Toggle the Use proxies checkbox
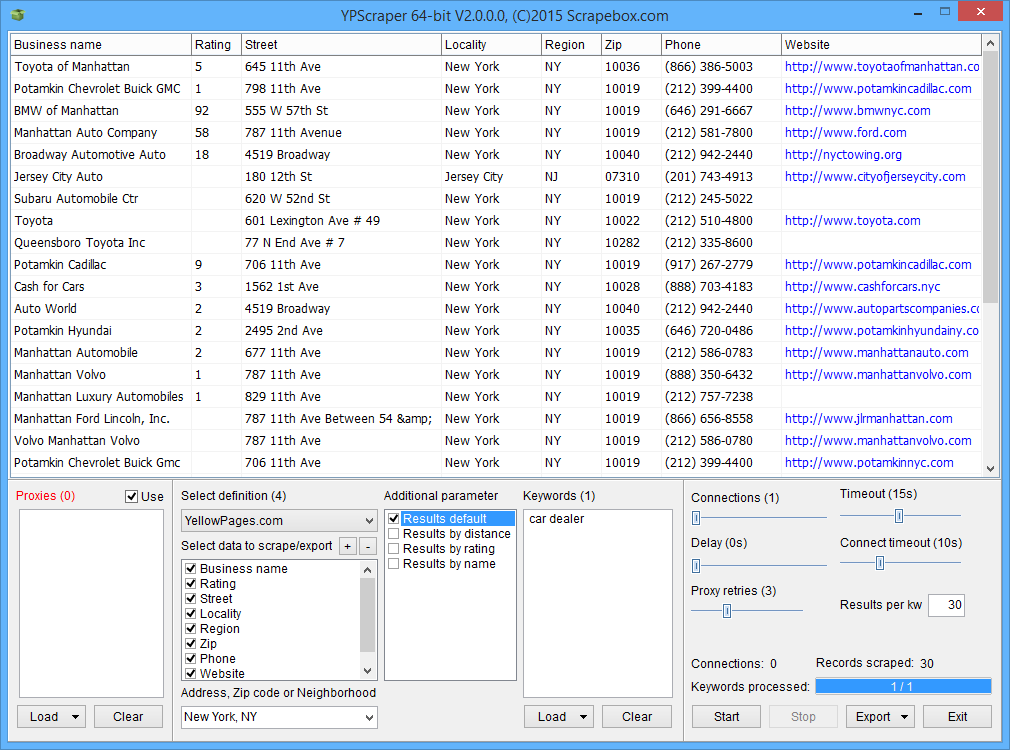Viewport: 1010px width, 750px height. [x=132, y=497]
